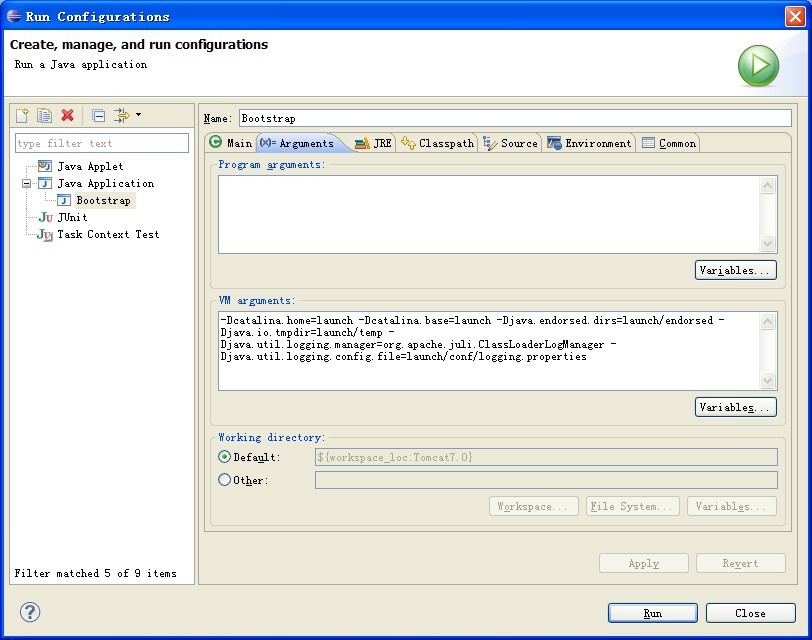
Task: Click the new launch configuration icon
Action: 22,115
